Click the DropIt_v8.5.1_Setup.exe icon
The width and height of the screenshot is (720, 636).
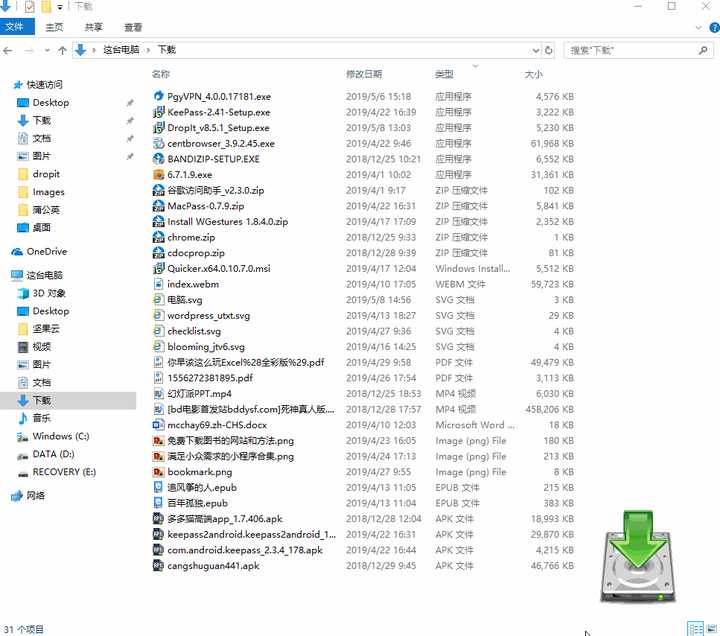(x=158, y=127)
